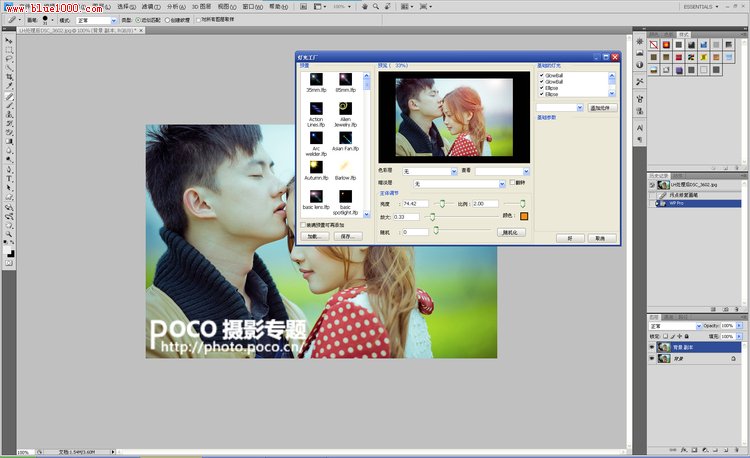Switch to the Actions tab beside History
The height and width of the screenshot is (458, 750).
click(678, 176)
